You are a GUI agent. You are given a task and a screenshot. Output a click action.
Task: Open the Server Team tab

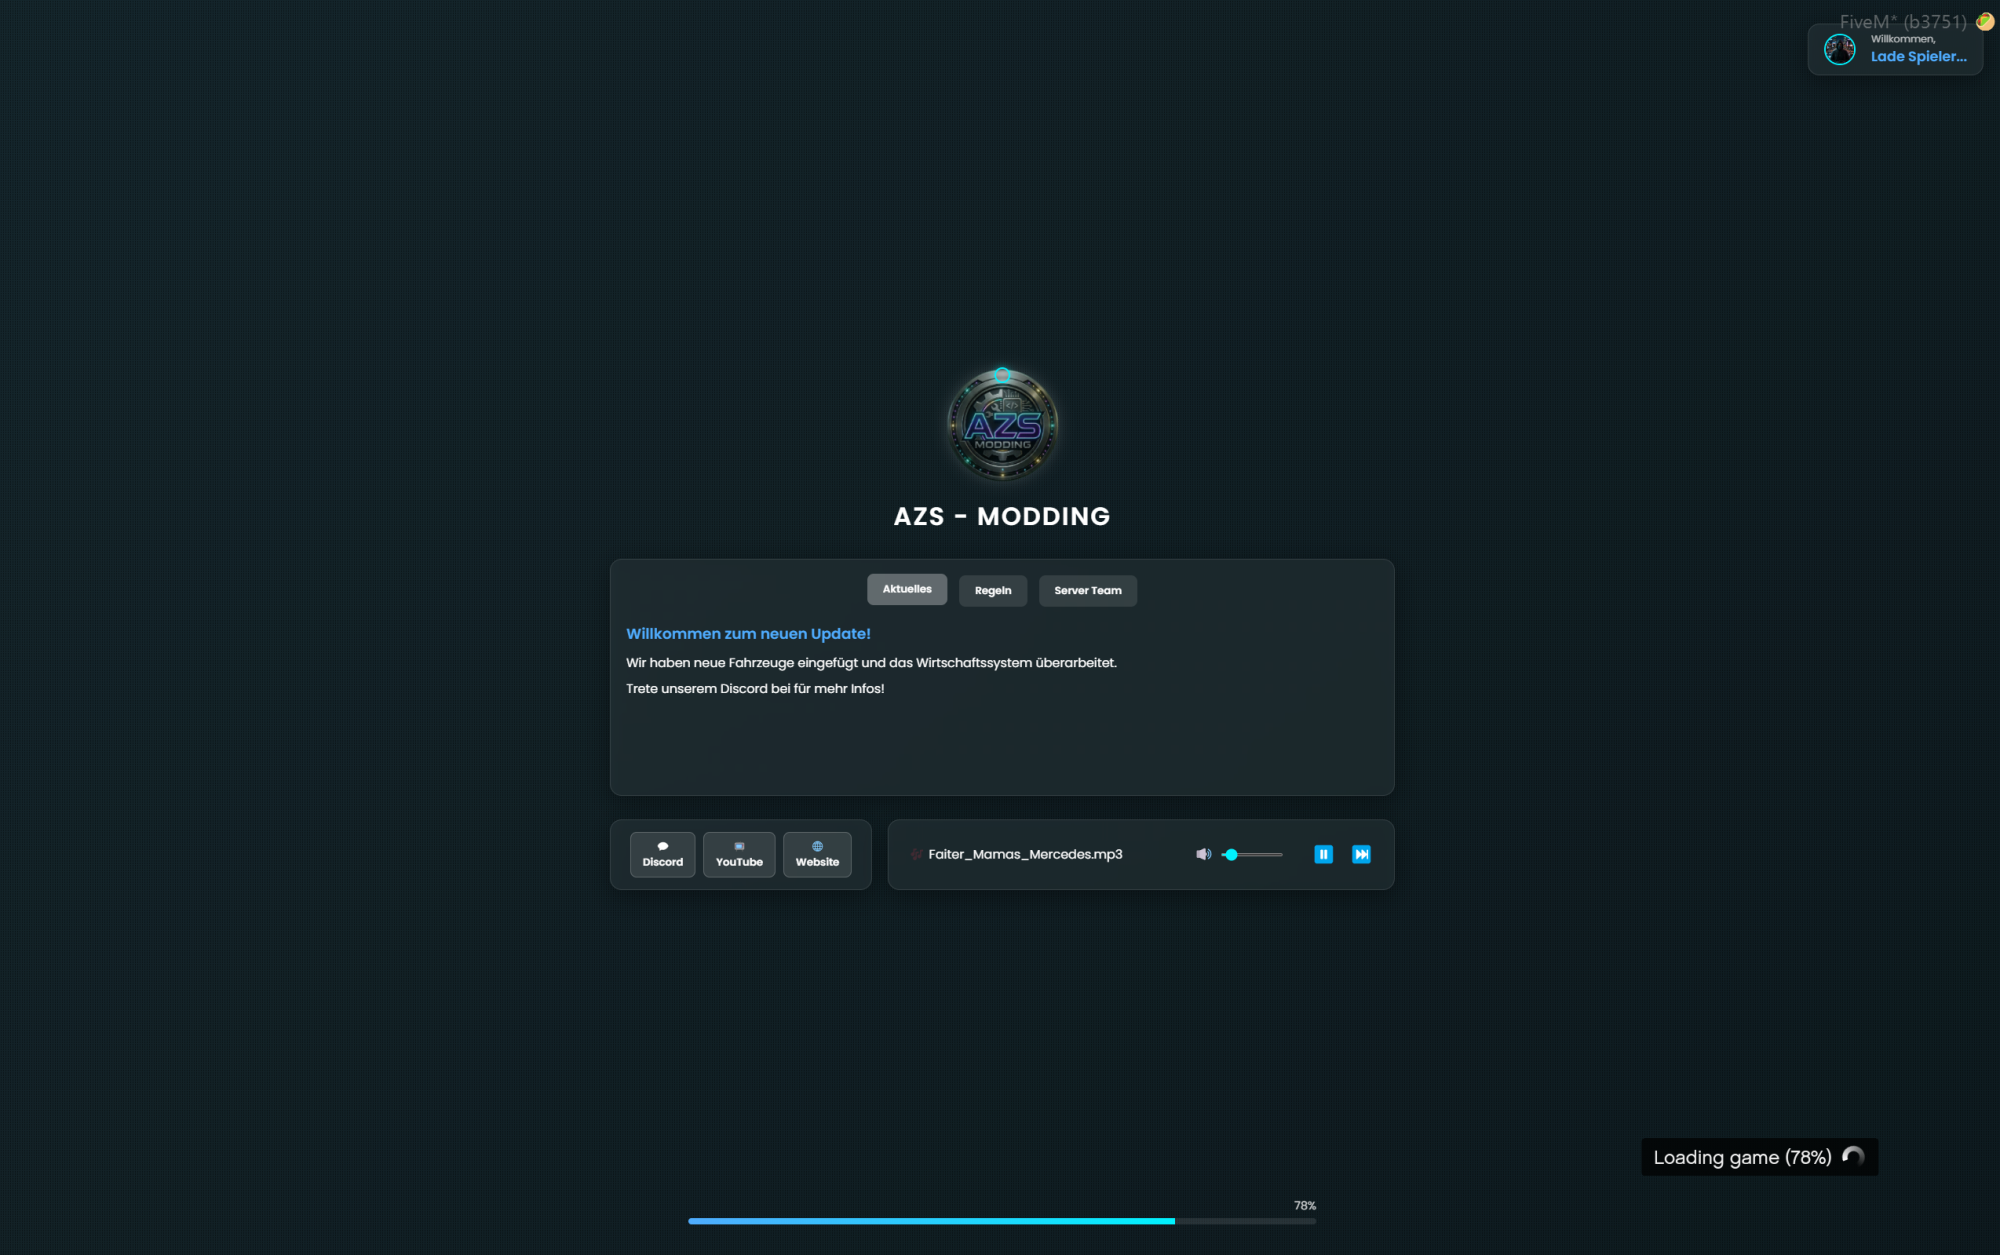[x=1088, y=590]
